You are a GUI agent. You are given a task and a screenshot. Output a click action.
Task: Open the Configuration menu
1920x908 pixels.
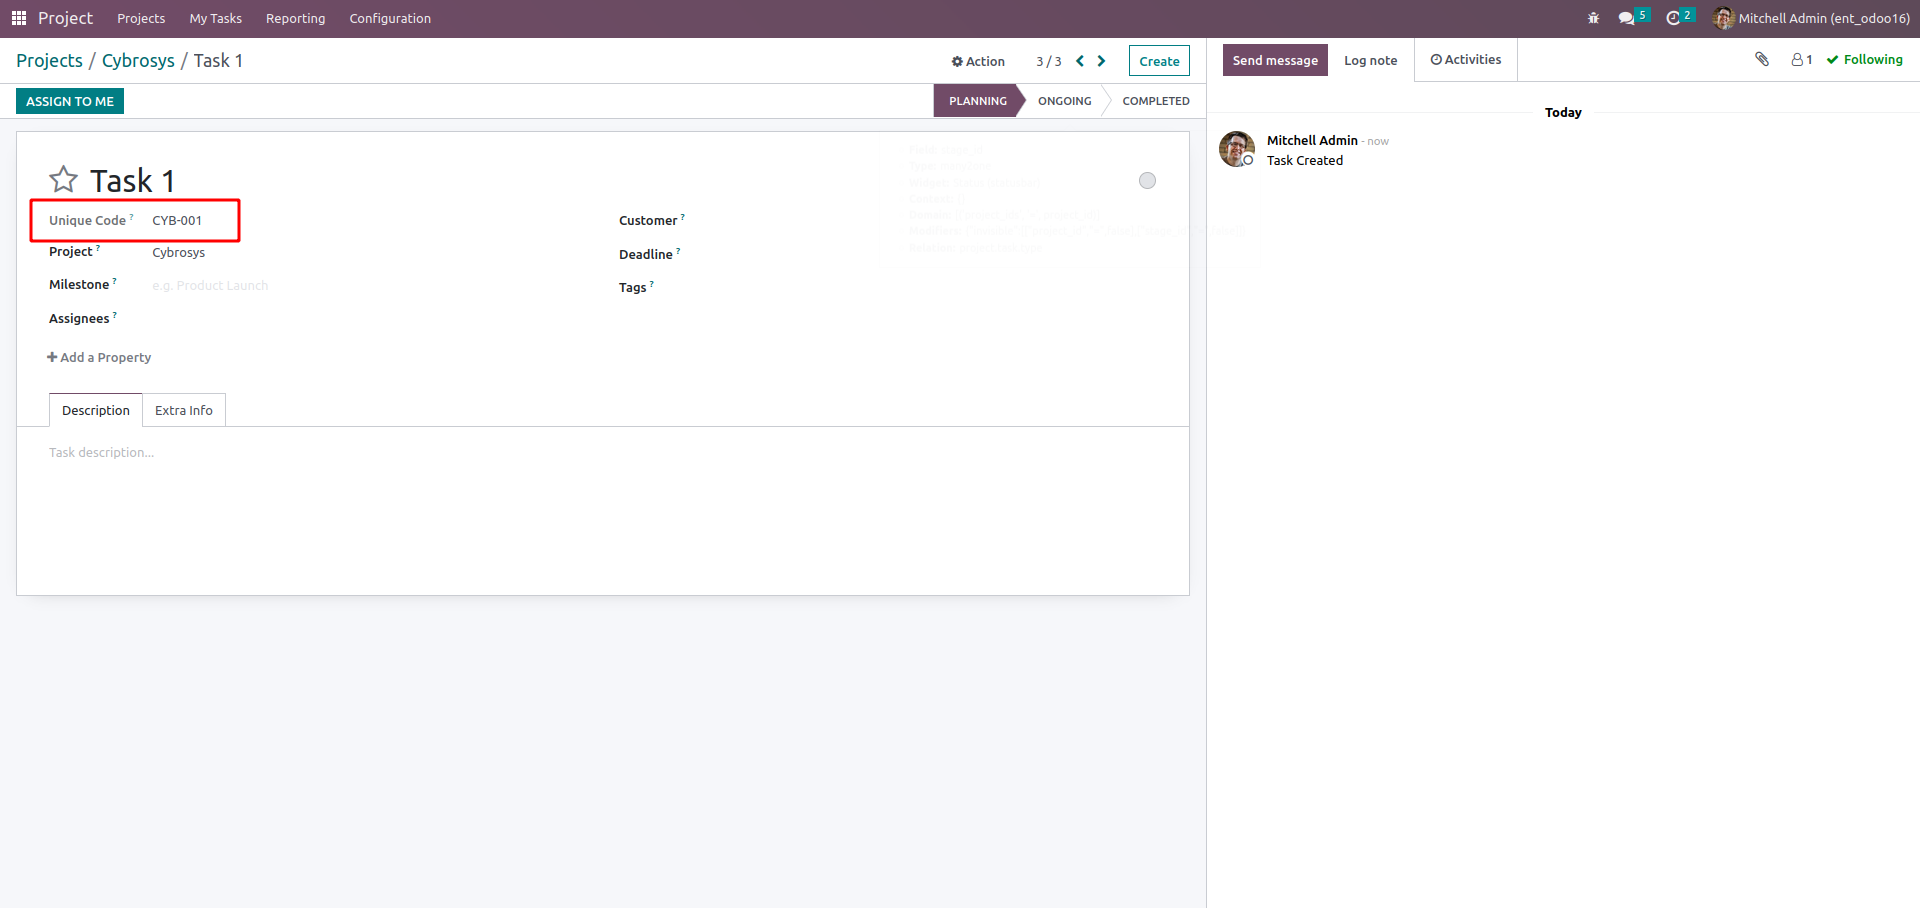point(390,18)
